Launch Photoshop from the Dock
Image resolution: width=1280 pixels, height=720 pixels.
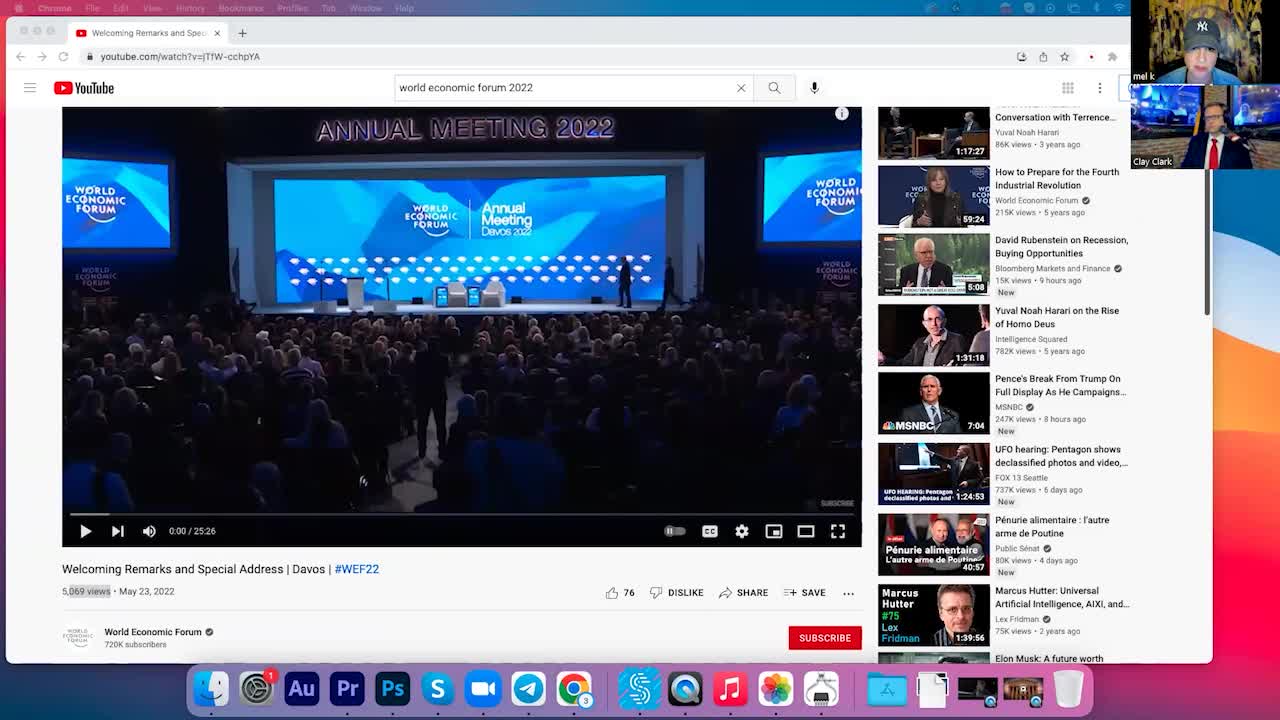[392, 689]
